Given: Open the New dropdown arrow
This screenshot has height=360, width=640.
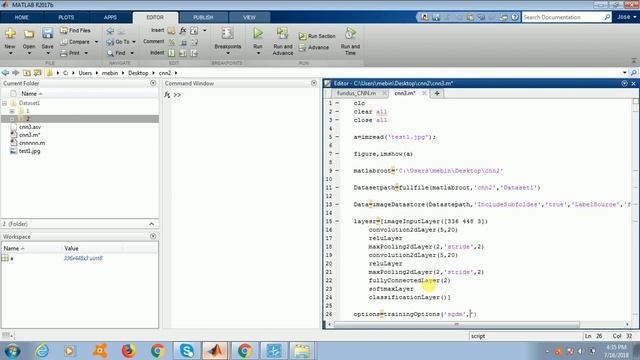Looking at the screenshot, I should click(x=10, y=53).
